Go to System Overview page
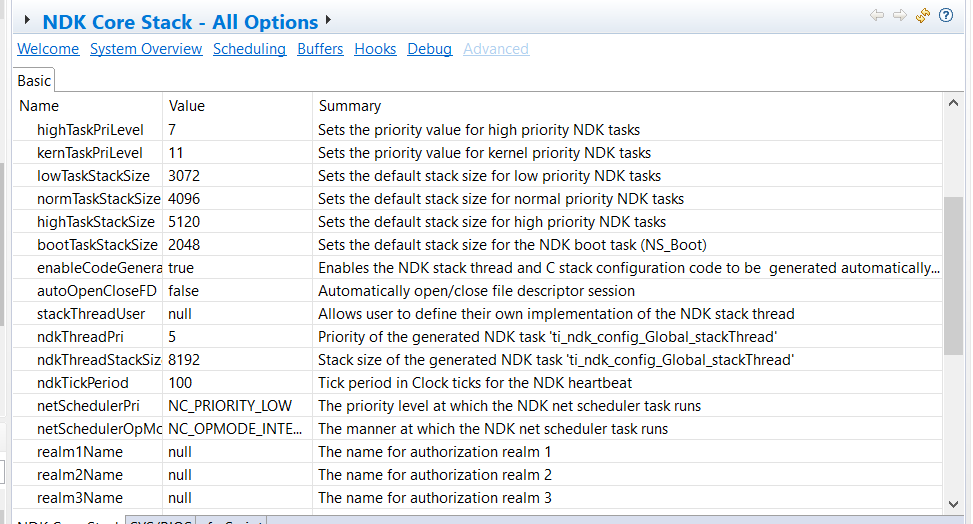The image size is (973, 524). coord(146,49)
